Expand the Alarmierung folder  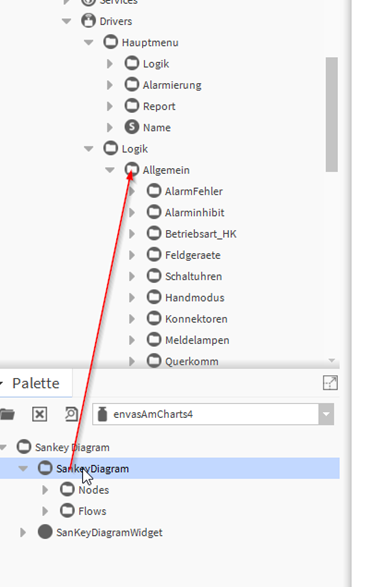pyautogui.click(x=110, y=85)
